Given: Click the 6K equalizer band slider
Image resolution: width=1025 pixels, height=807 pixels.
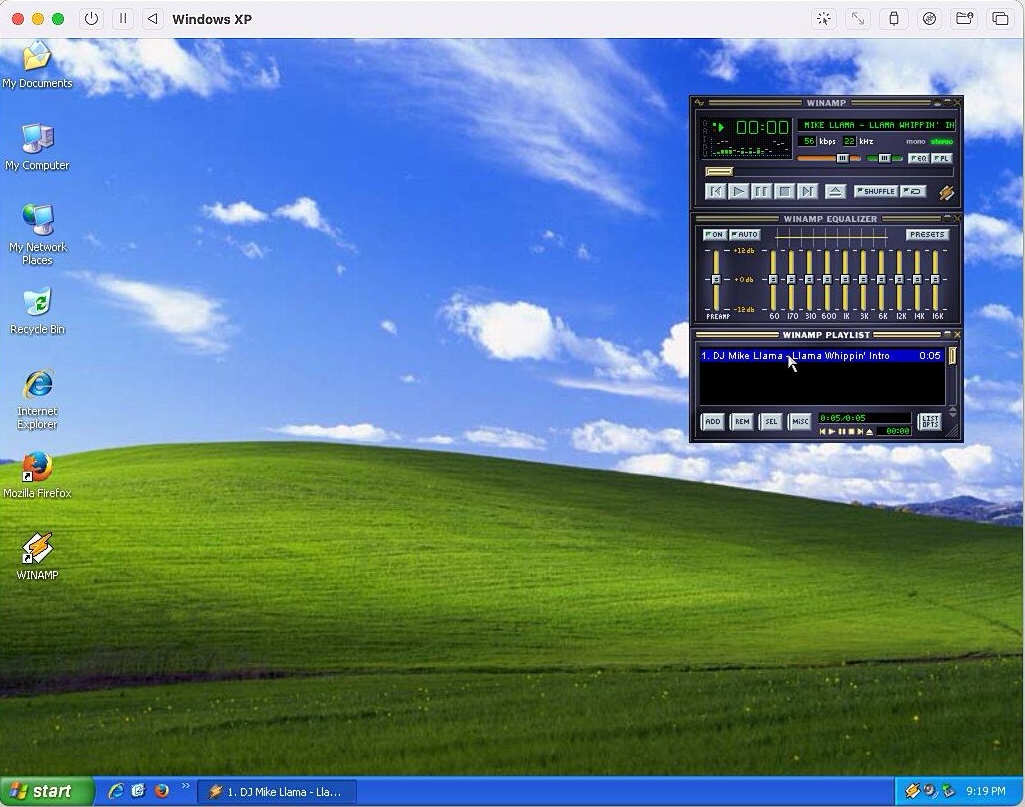Looking at the screenshot, I should coord(881,280).
